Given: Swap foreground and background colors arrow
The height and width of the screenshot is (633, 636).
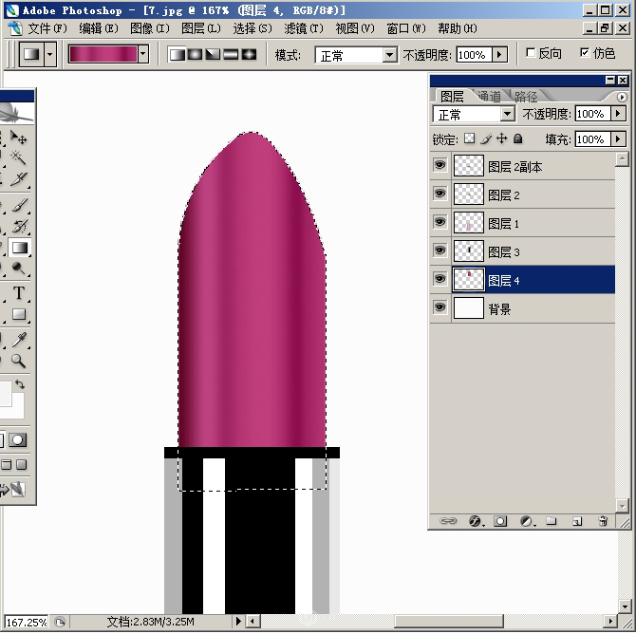Looking at the screenshot, I should pyautogui.click(x=19, y=385).
